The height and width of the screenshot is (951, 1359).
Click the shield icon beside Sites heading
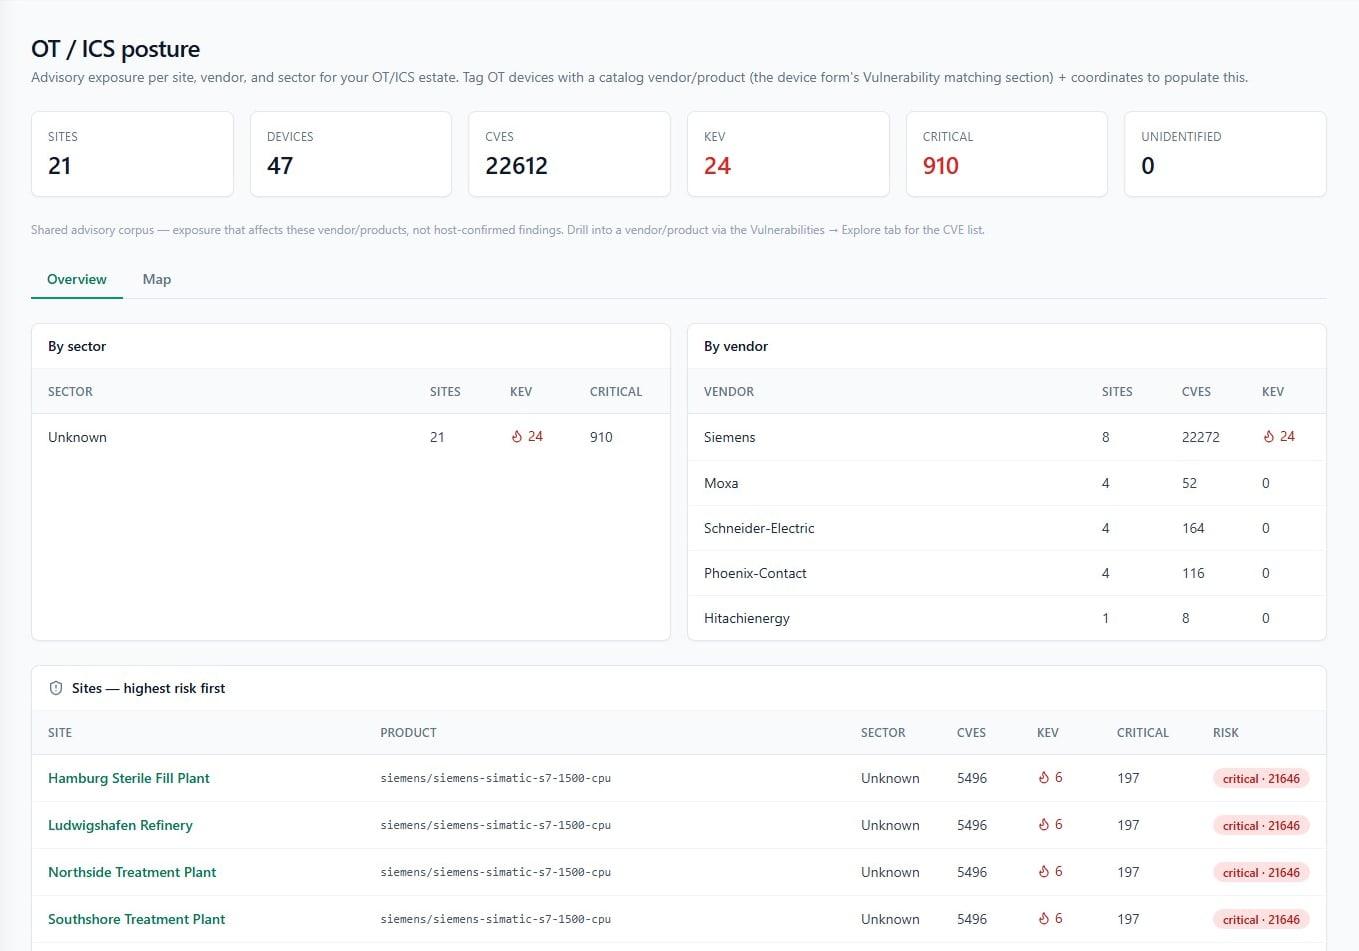(56, 688)
